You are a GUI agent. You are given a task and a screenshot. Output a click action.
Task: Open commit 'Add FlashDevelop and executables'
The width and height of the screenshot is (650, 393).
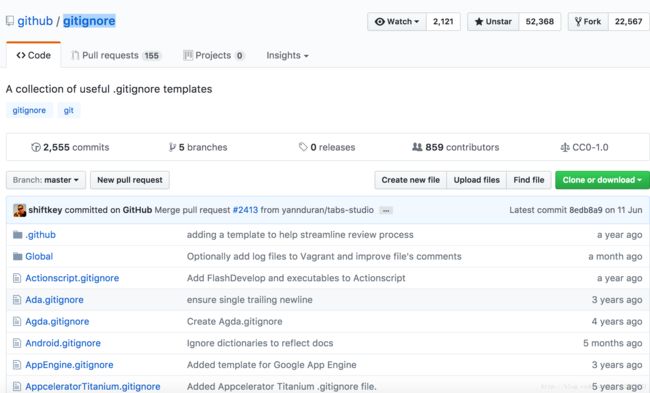pyautogui.click(x=296, y=278)
